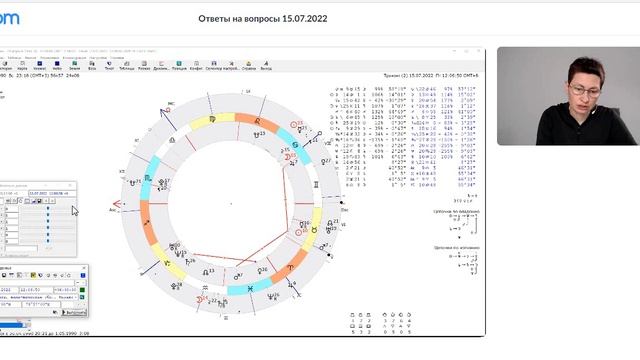Click the teal icon beside the place field
640x360 pixels.
point(82,297)
